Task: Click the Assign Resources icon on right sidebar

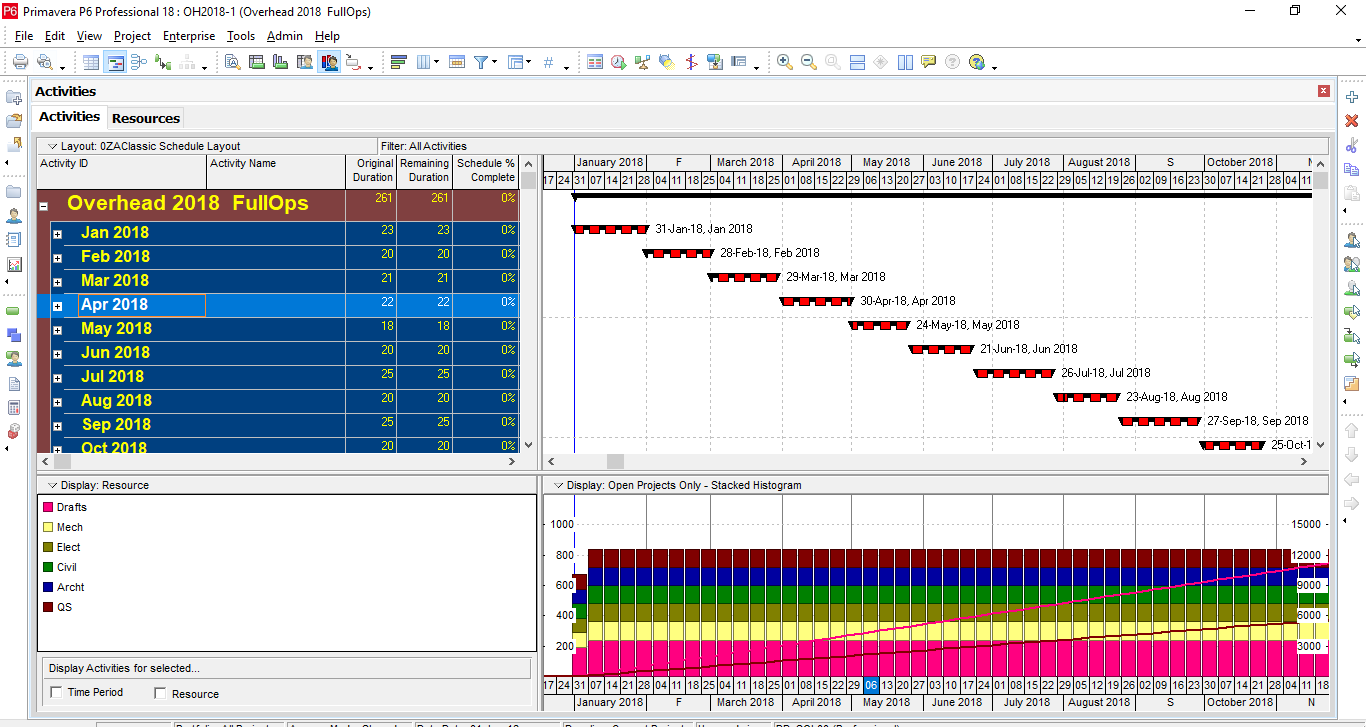Action: [1352, 240]
